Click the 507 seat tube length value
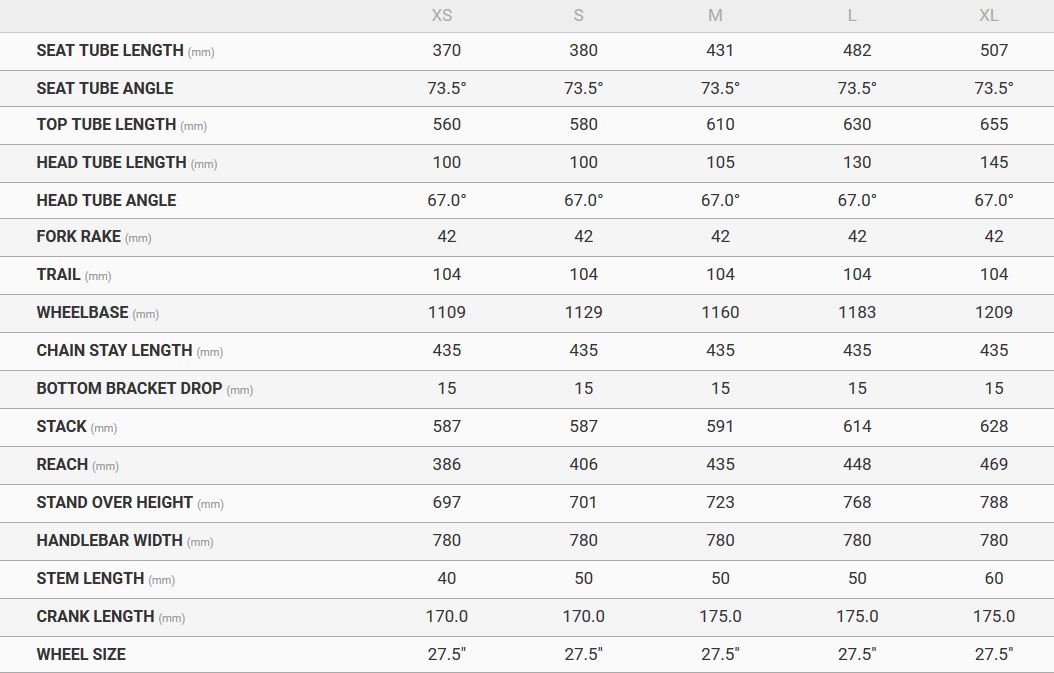Image resolution: width=1054 pixels, height=673 pixels. pyautogui.click(x=994, y=50)
